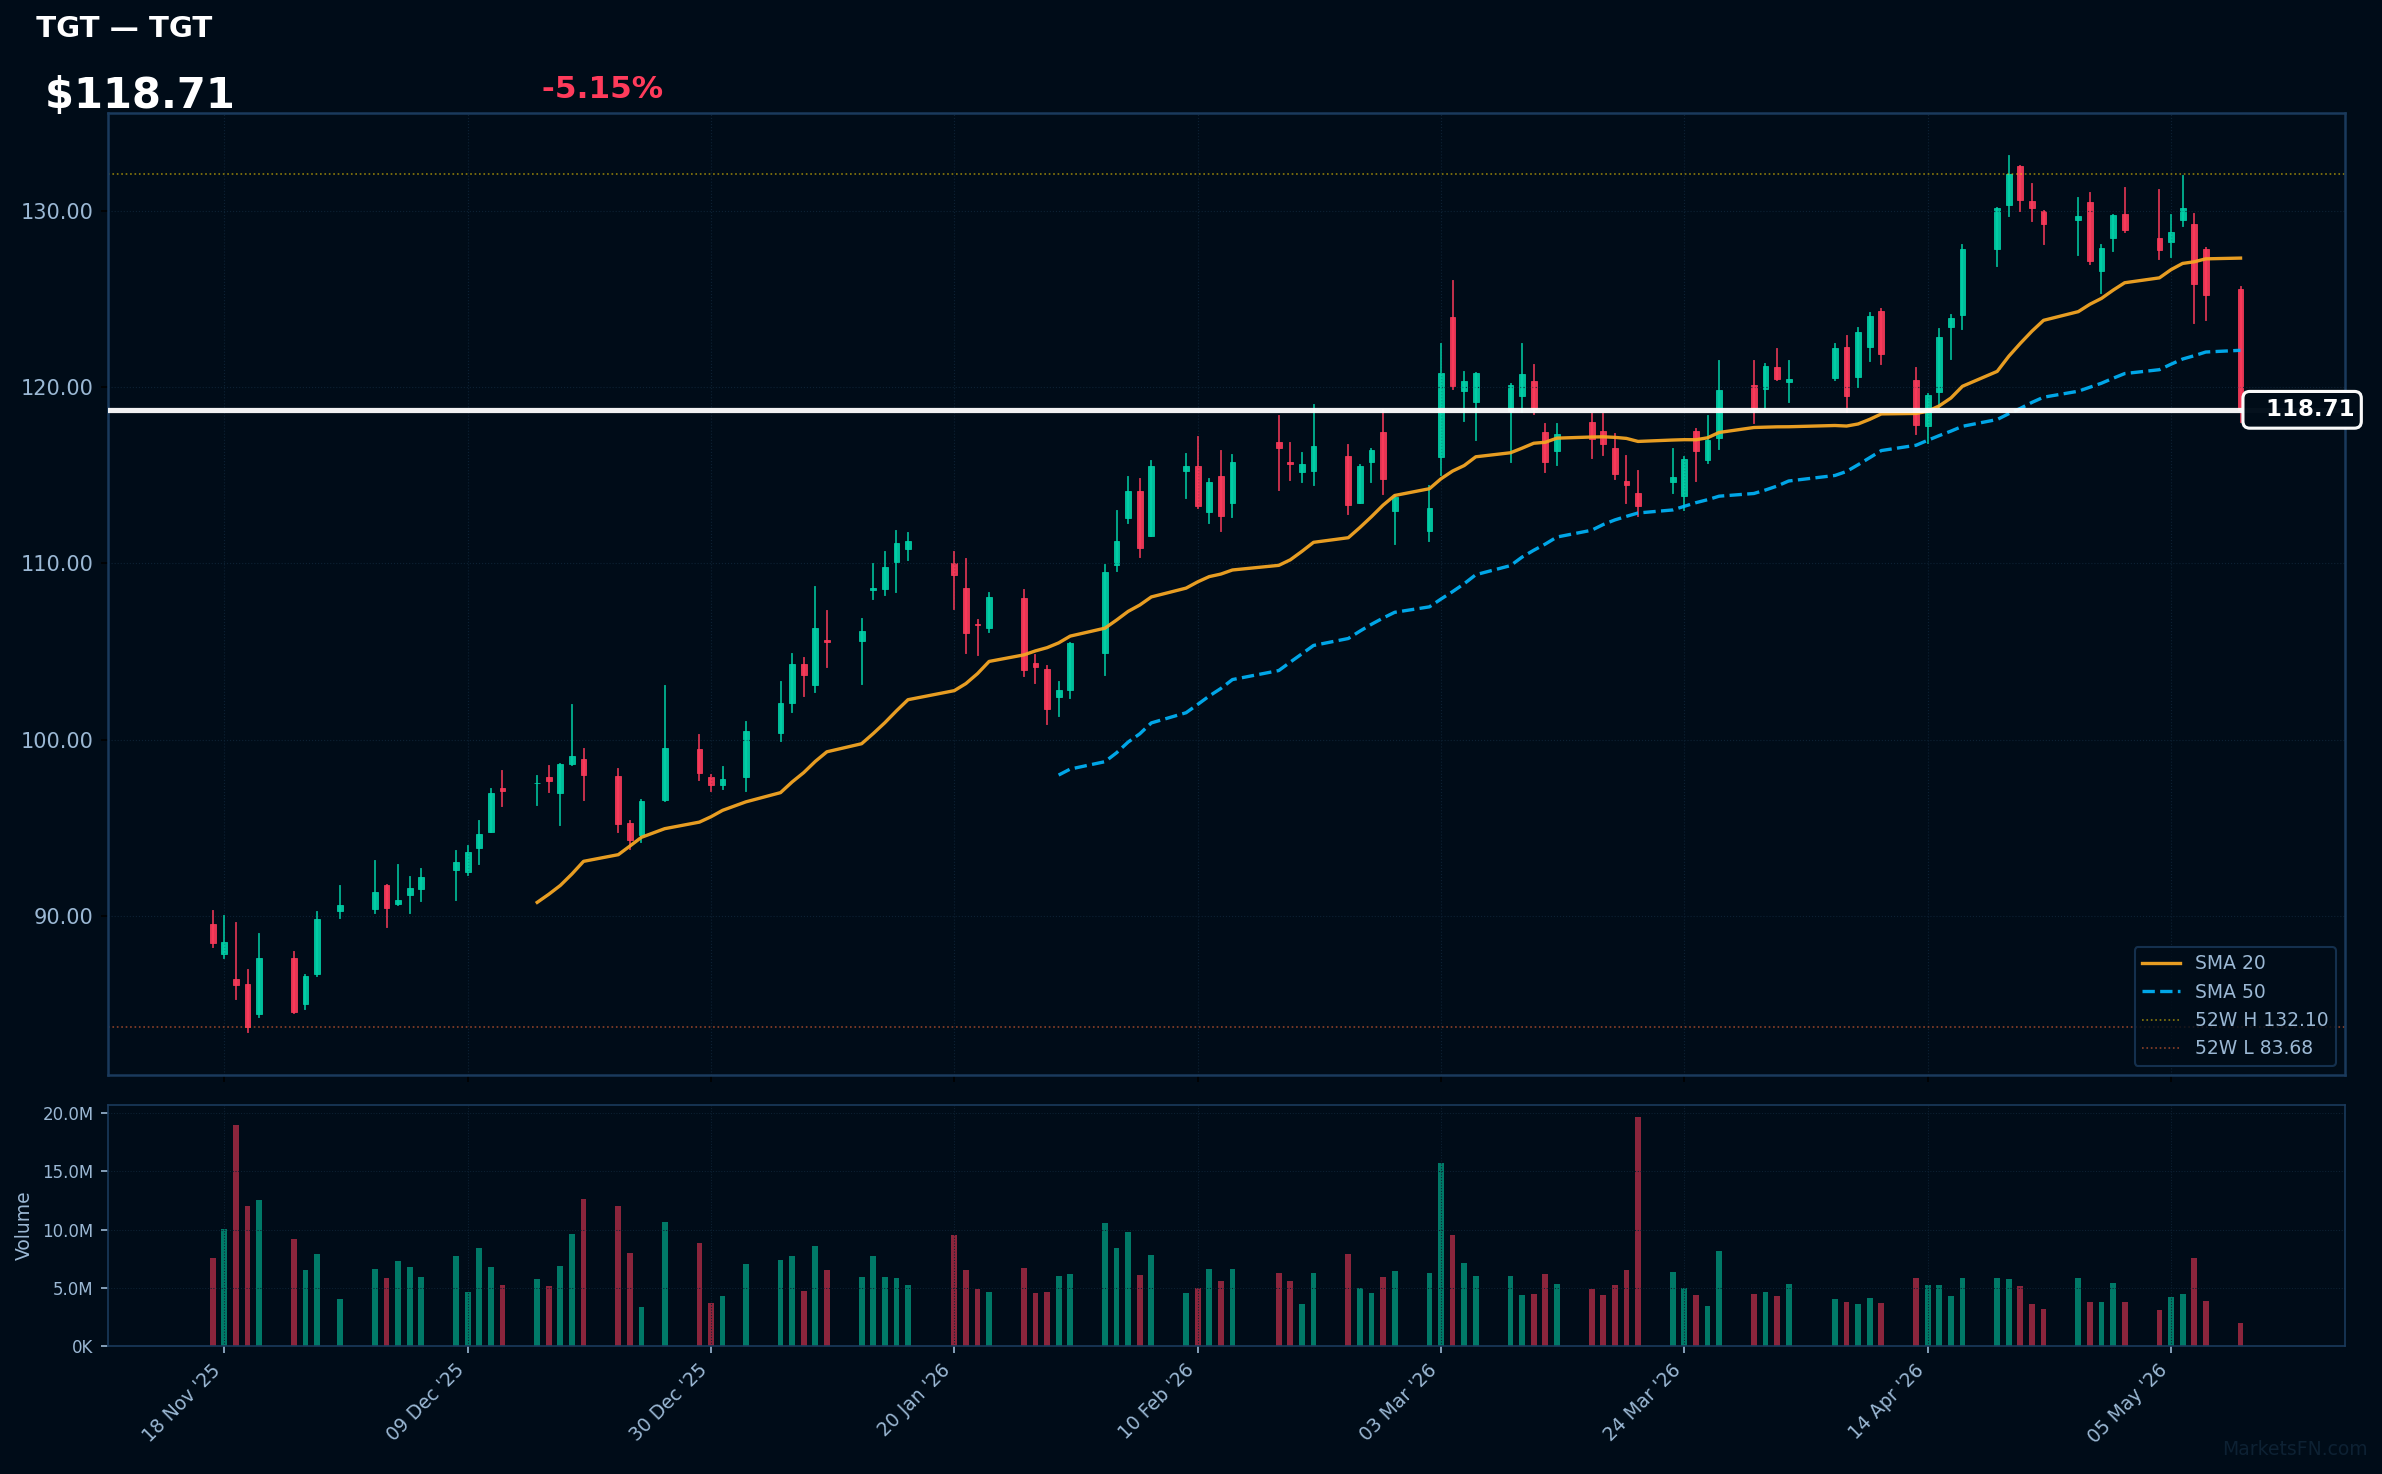Click the 100.00 price axis label
2382x1474 pixels.
coord(57,740)
